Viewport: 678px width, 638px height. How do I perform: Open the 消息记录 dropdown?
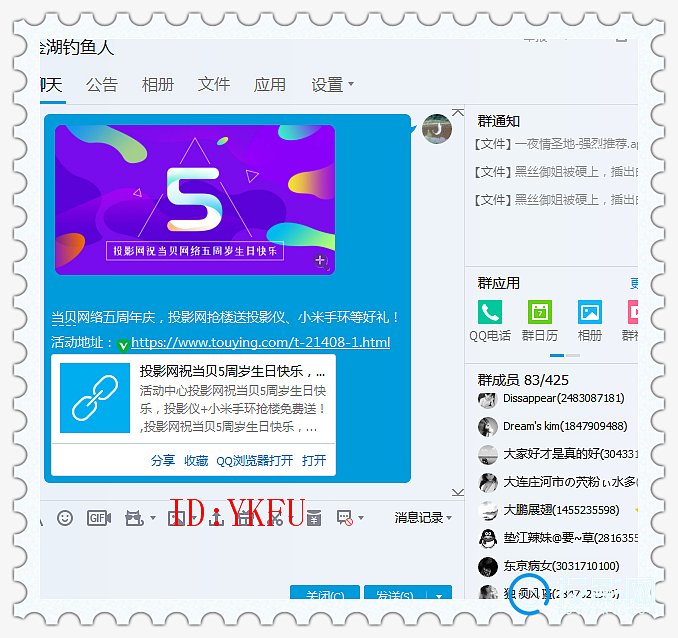422,517
